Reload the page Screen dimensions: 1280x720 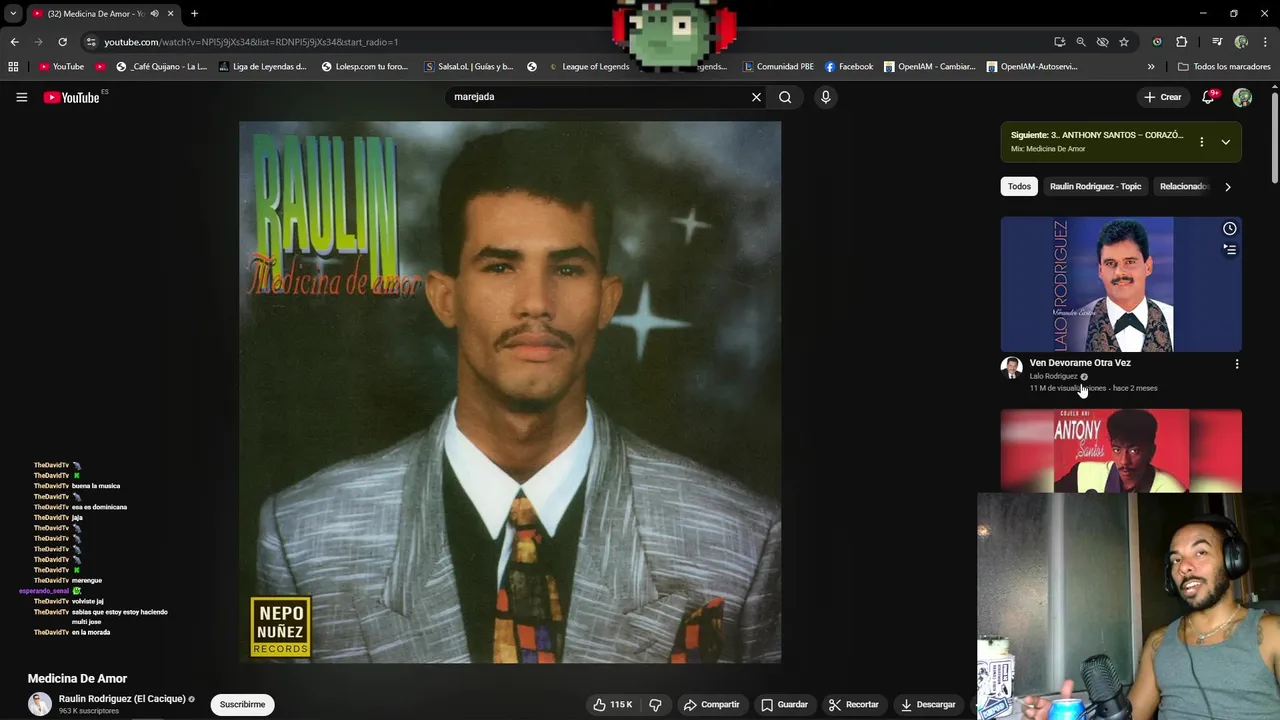(62, 42)
